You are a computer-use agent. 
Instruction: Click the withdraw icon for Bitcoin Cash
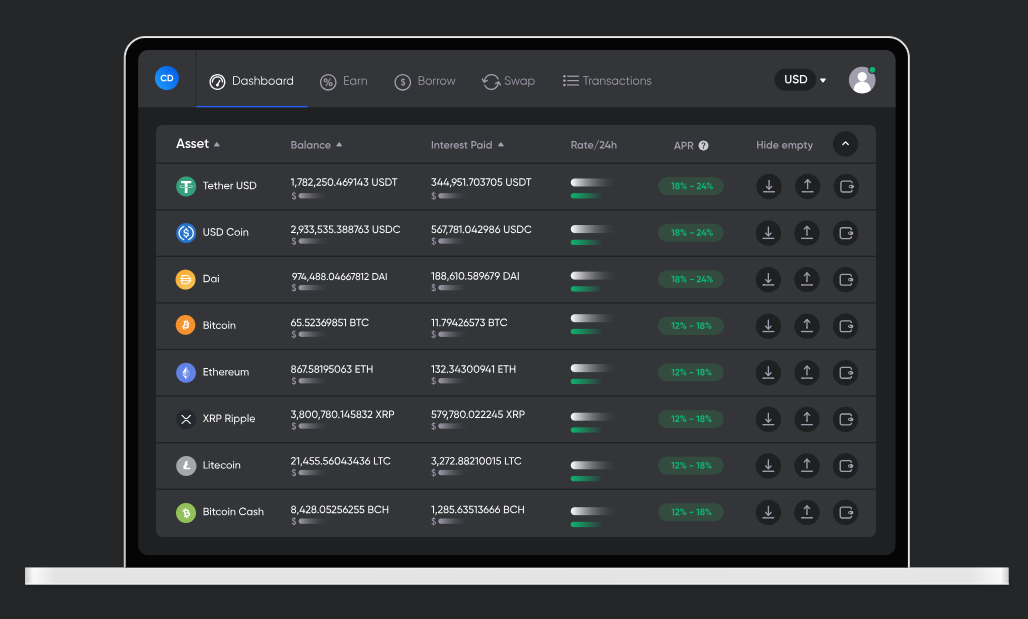coord(807,512)
